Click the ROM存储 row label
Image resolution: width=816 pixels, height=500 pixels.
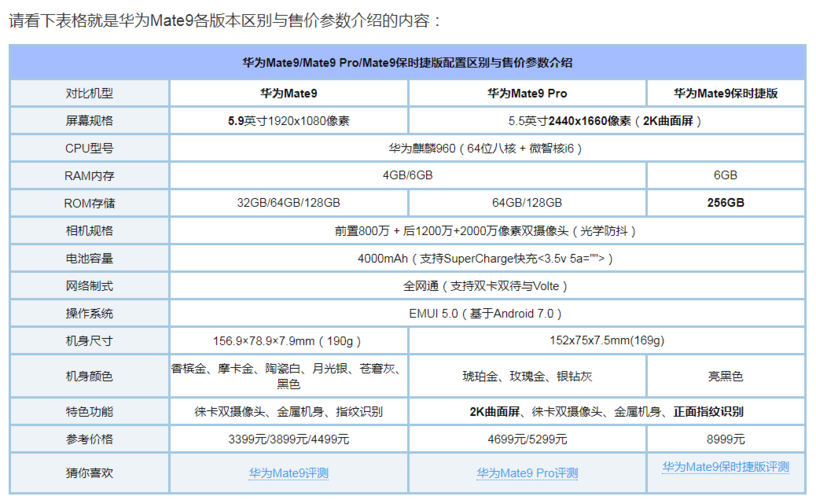[90, 203]
